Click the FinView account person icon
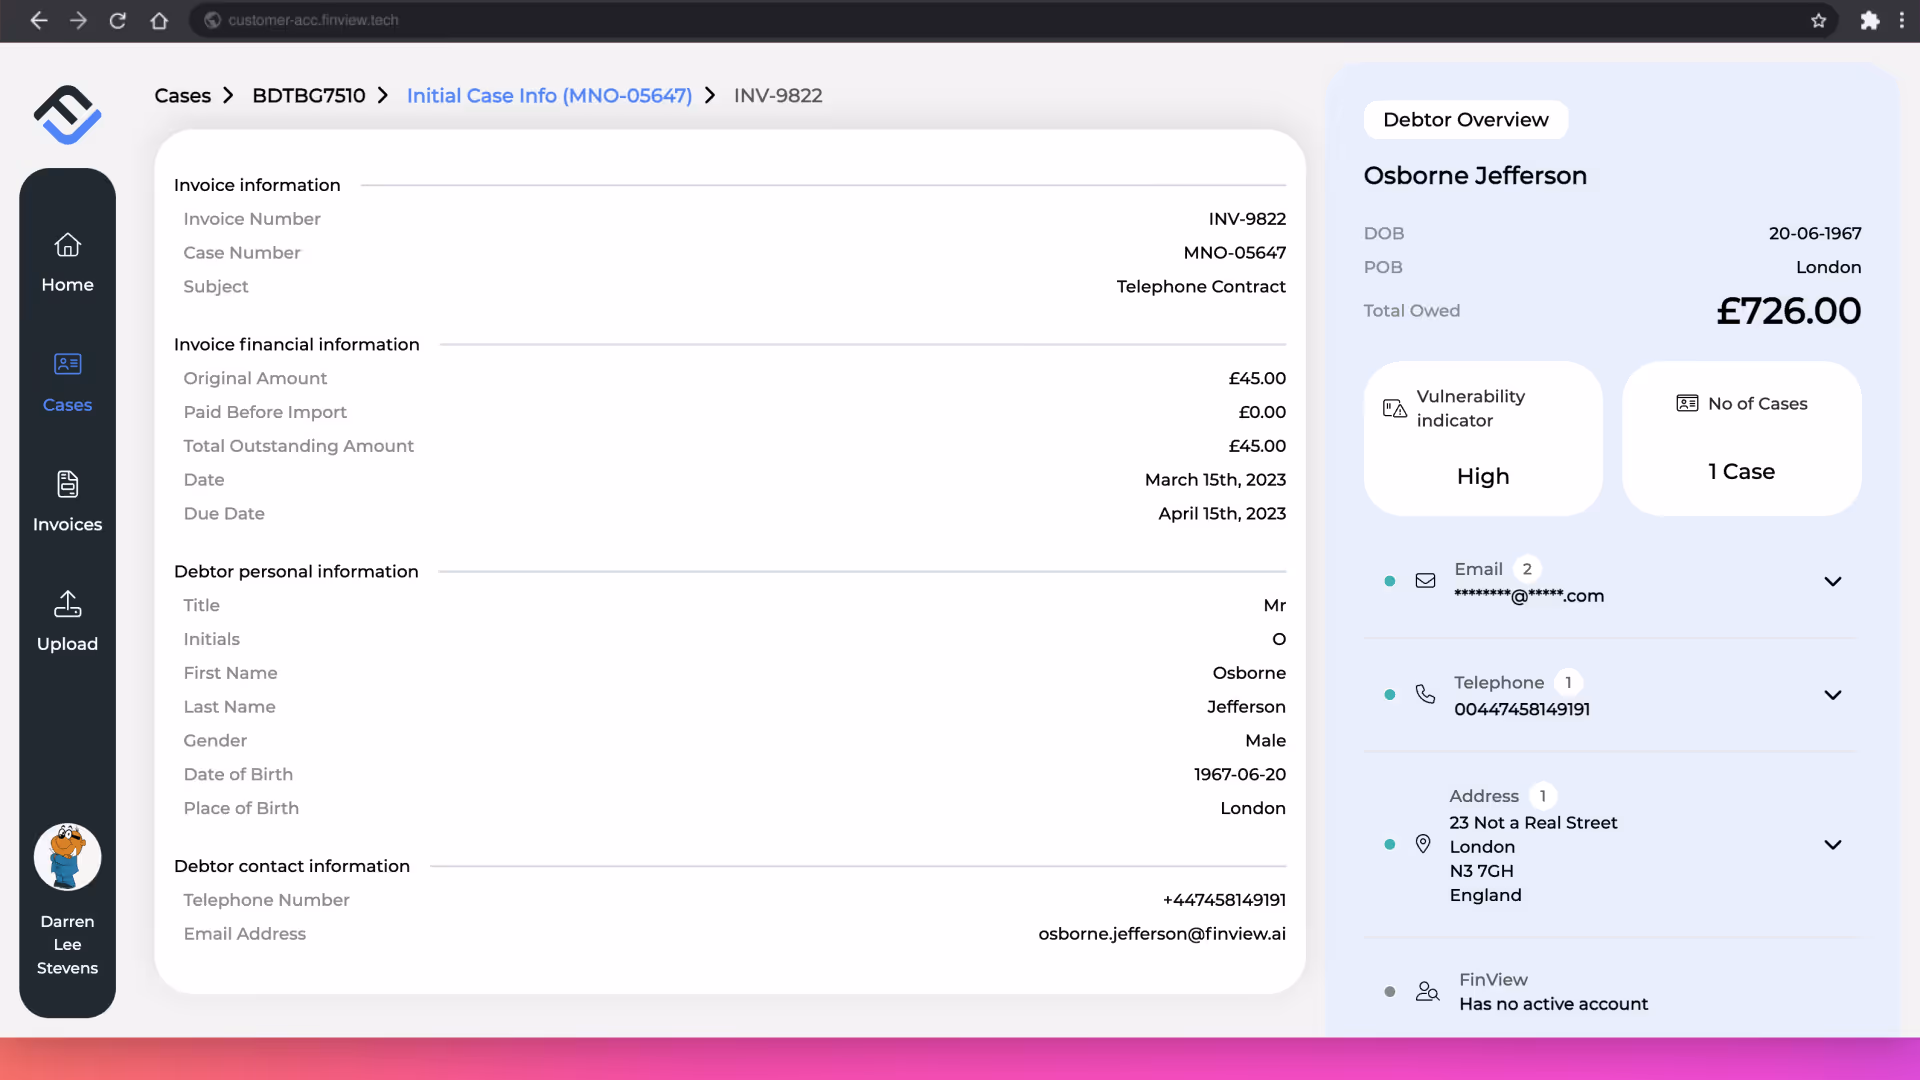 (x=1427, y=992)
